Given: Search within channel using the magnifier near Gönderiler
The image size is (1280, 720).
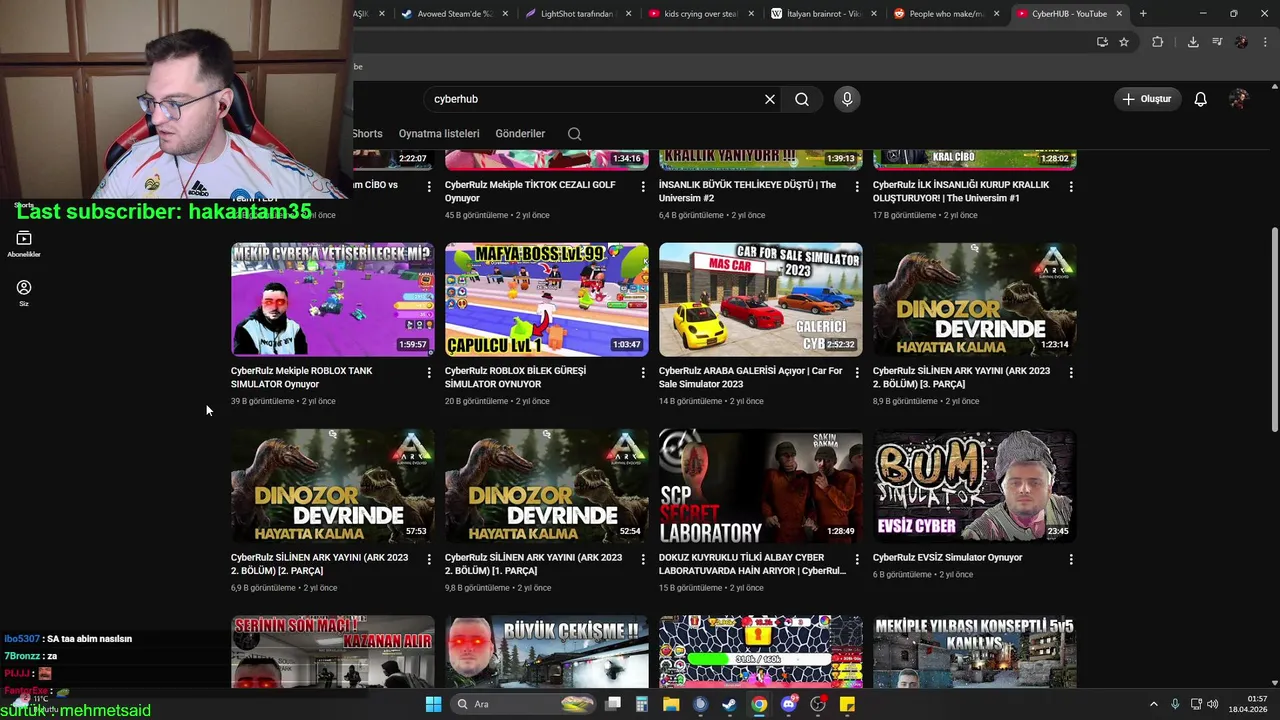Looking at the screenshot, I should coord(574,134).
